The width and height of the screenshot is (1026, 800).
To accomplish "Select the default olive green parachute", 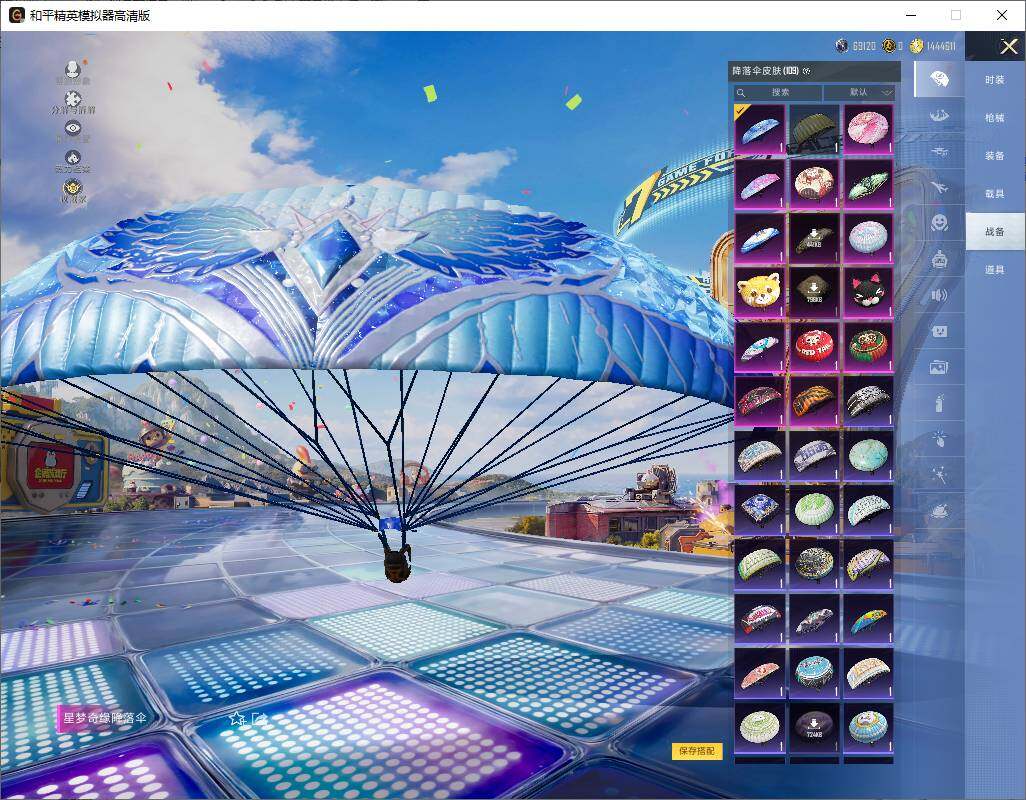I will pyautogui.click(x=813, y=129).
